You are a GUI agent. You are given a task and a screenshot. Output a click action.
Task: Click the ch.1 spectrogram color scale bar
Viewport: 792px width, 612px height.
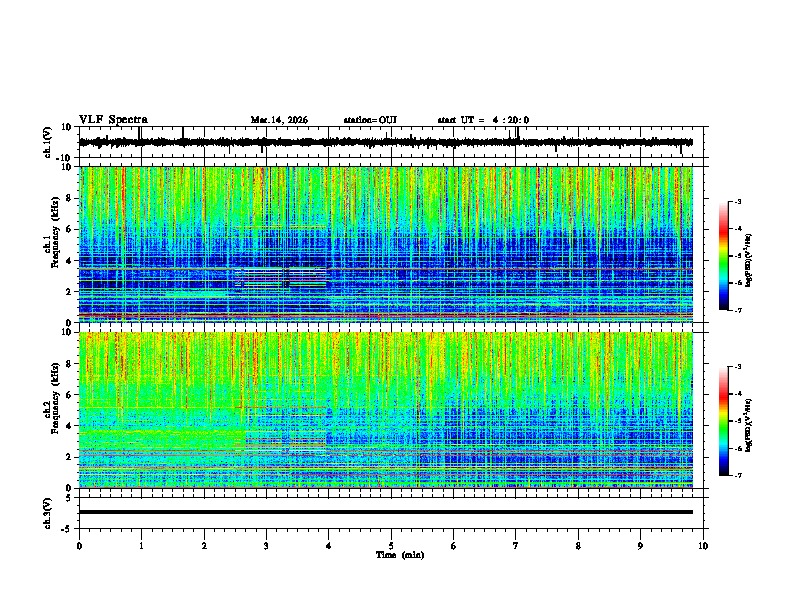(x=724, y=256)
